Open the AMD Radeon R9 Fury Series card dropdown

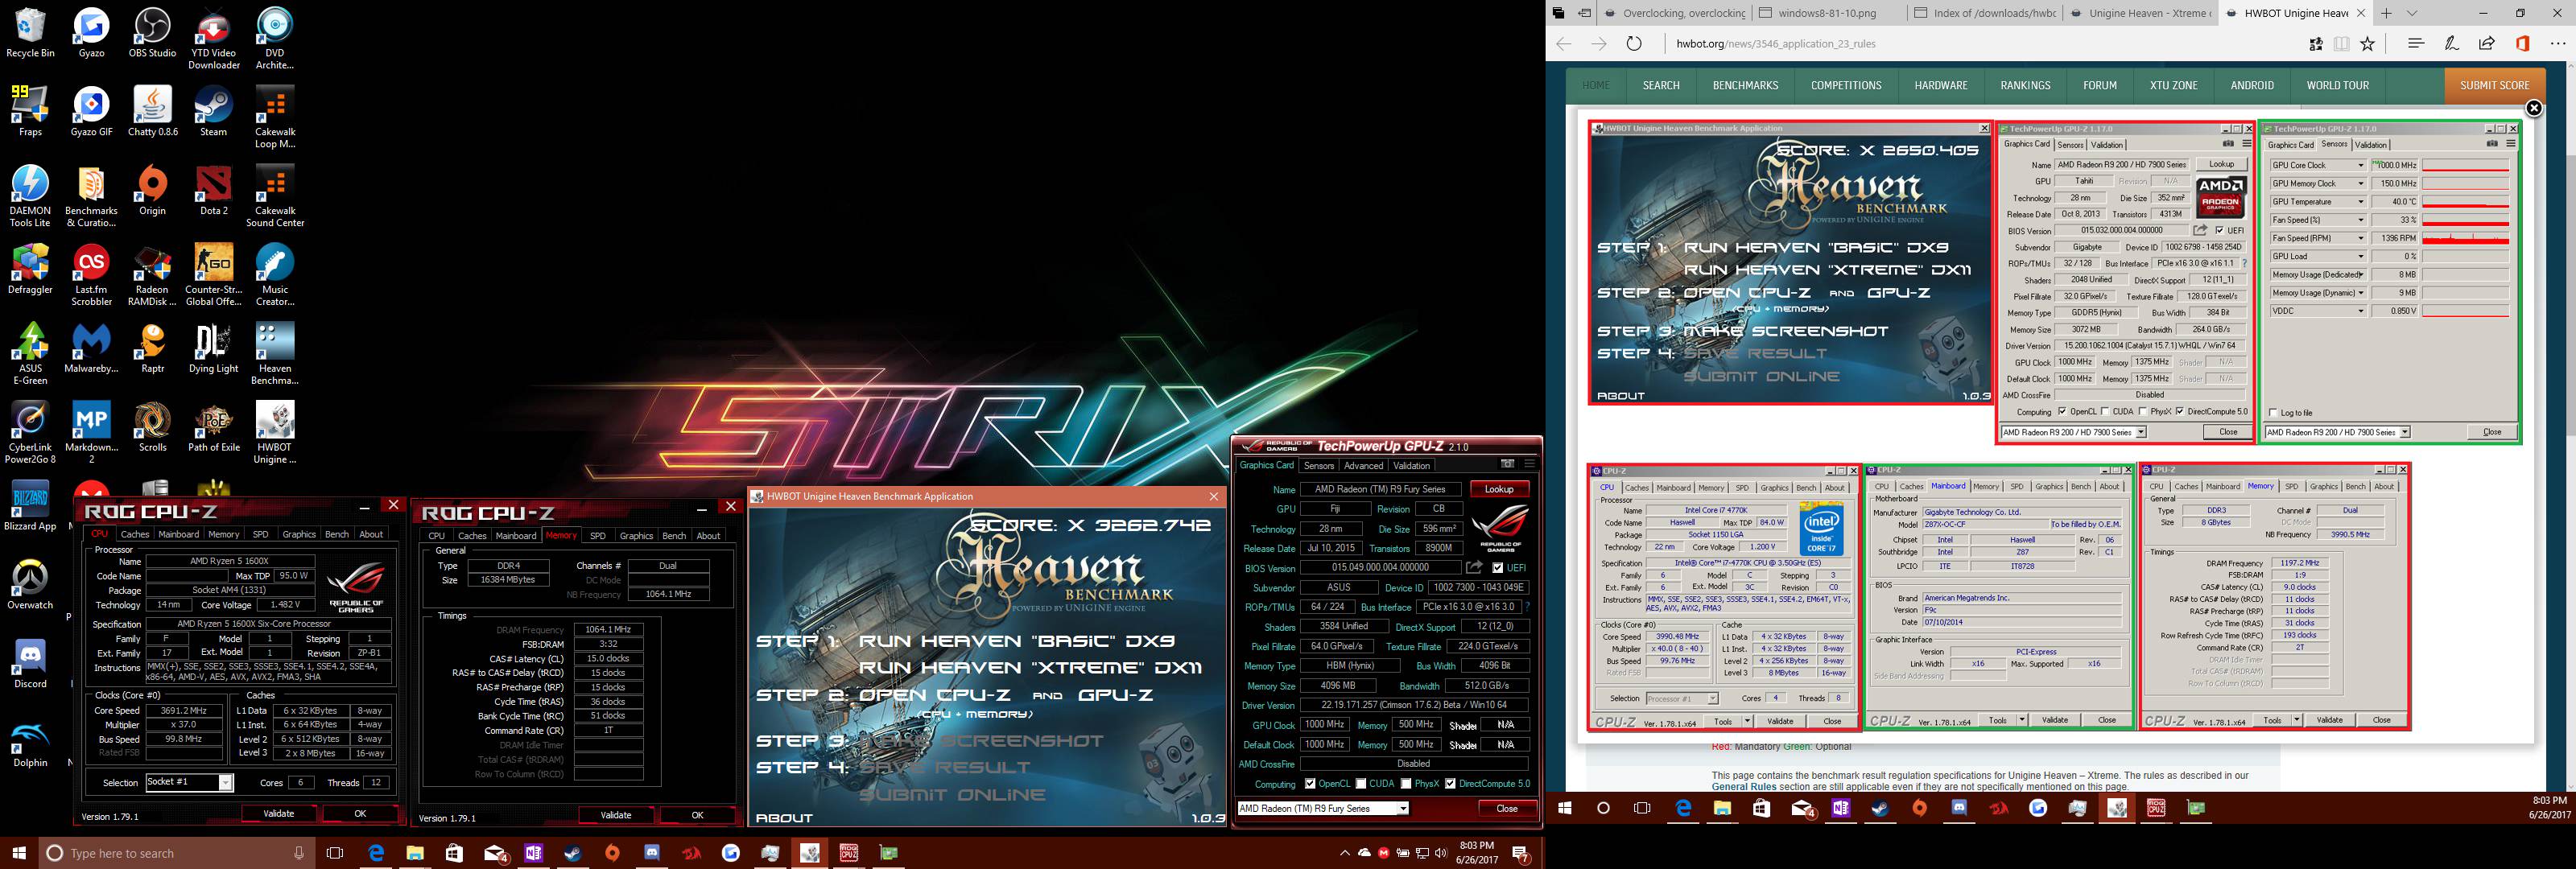1323,808
